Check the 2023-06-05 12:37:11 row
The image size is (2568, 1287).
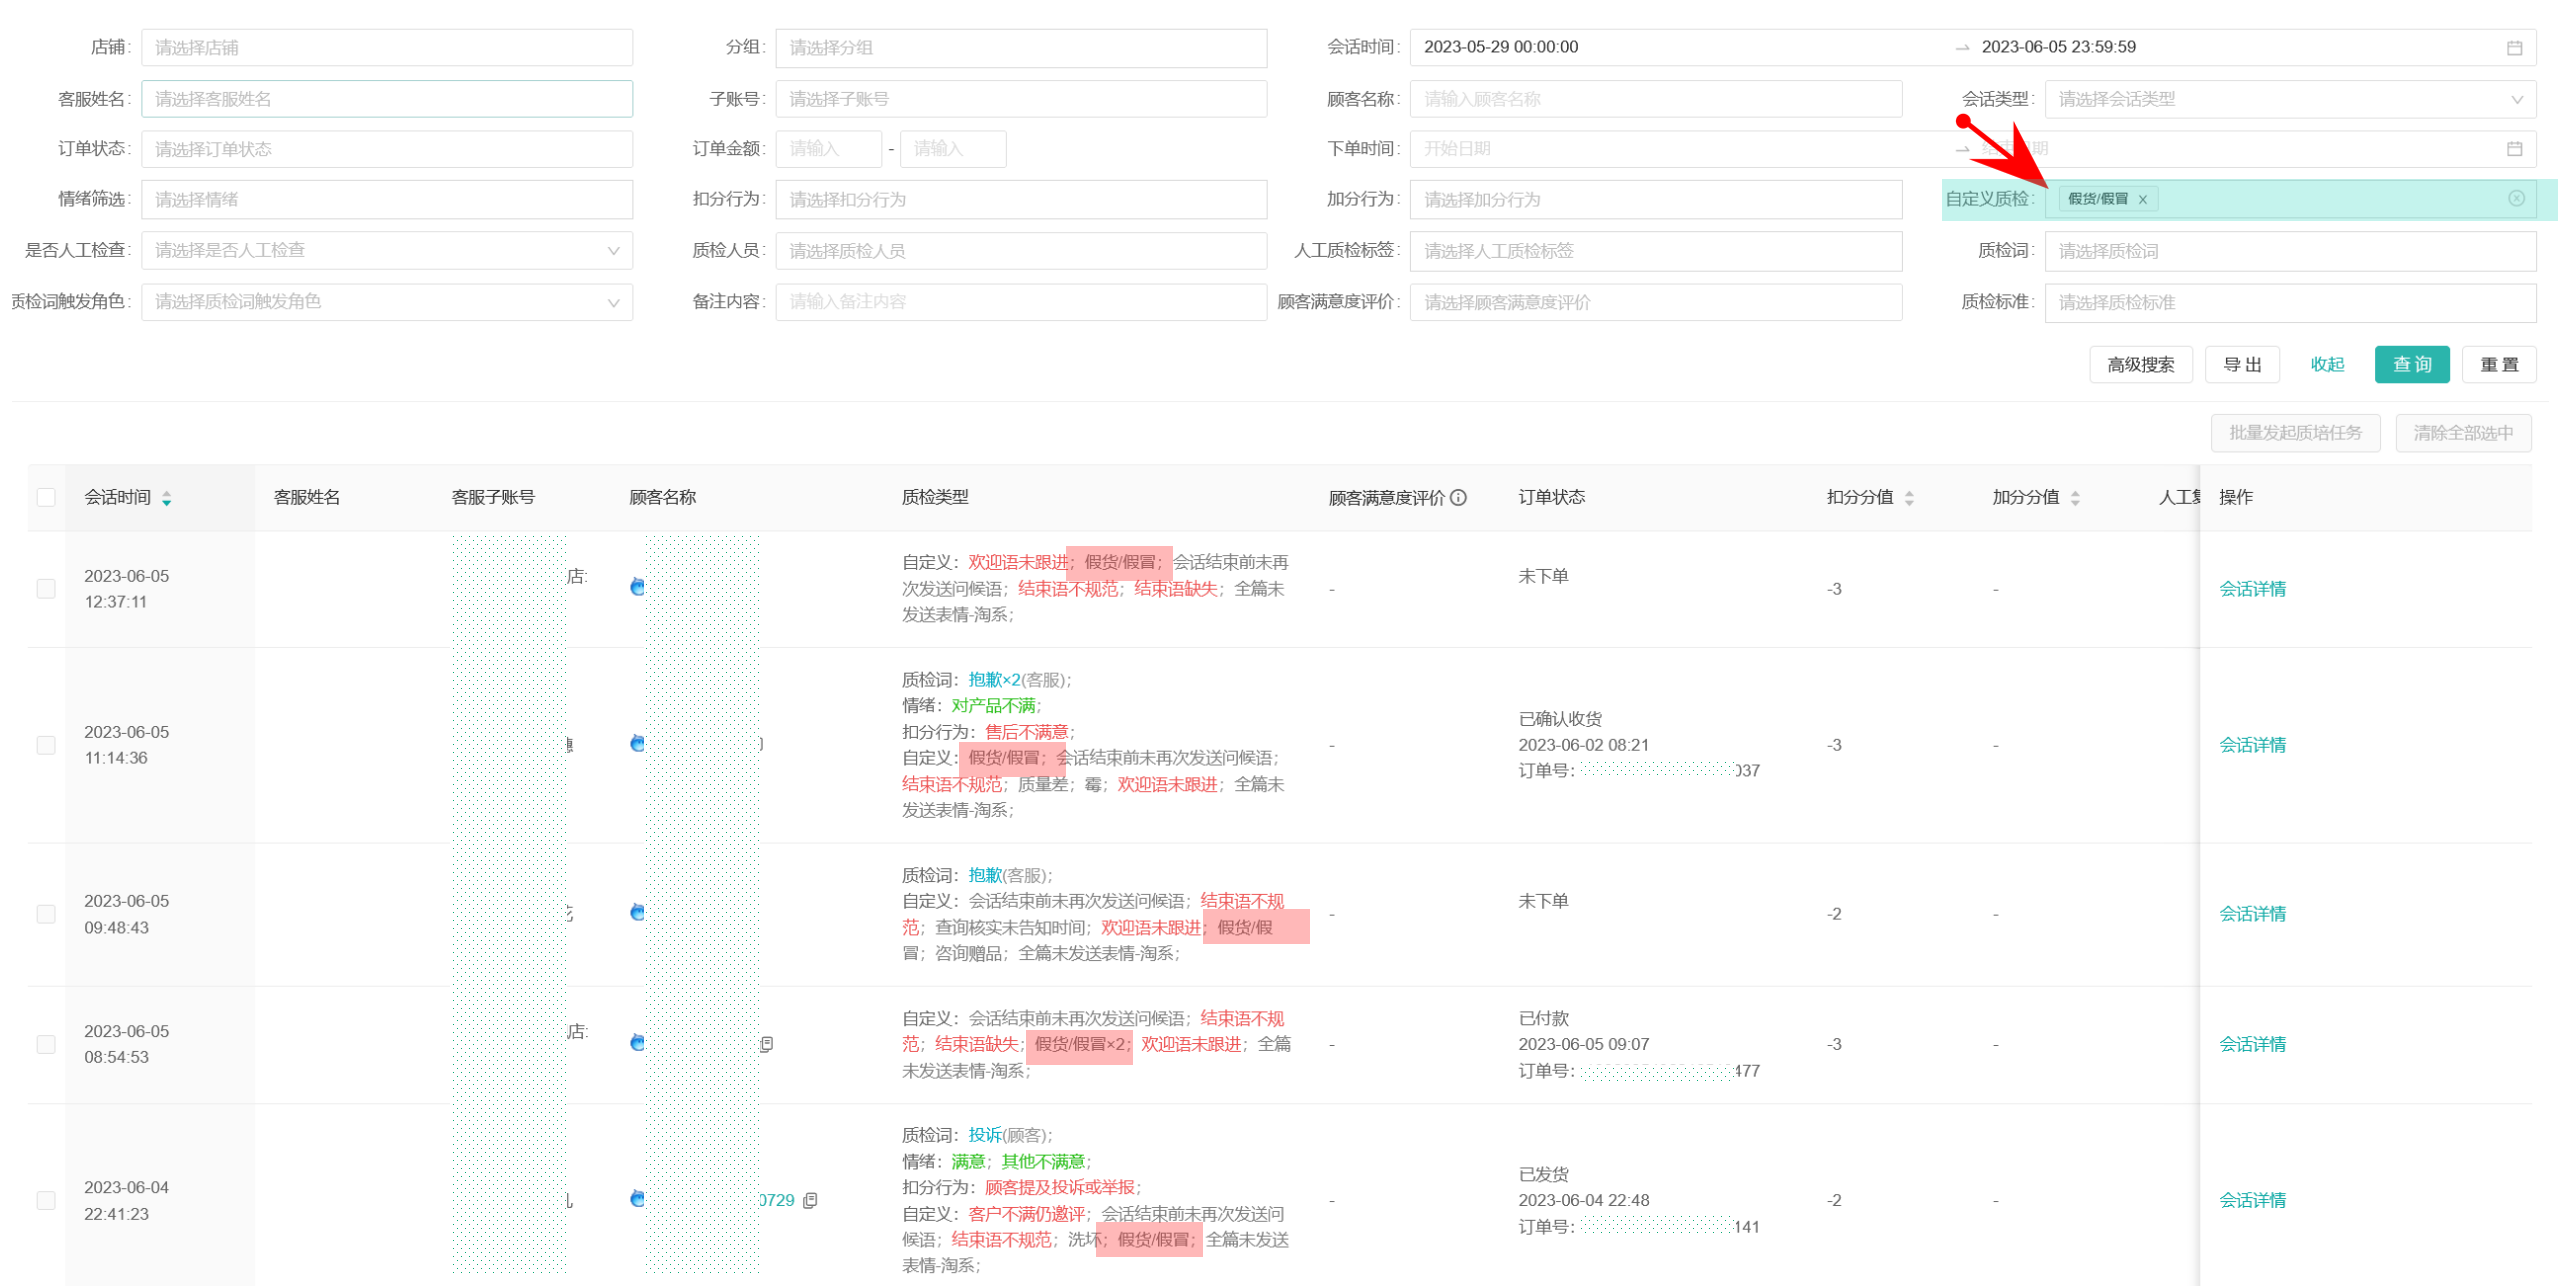tap(46, 589)
